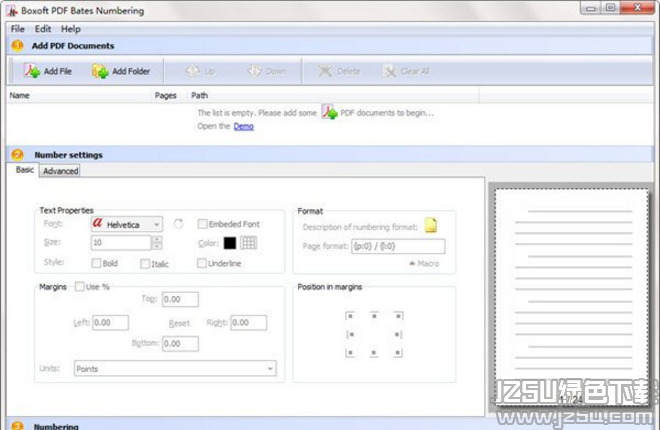
Task: Open the Edit menu
Action: 43,29
